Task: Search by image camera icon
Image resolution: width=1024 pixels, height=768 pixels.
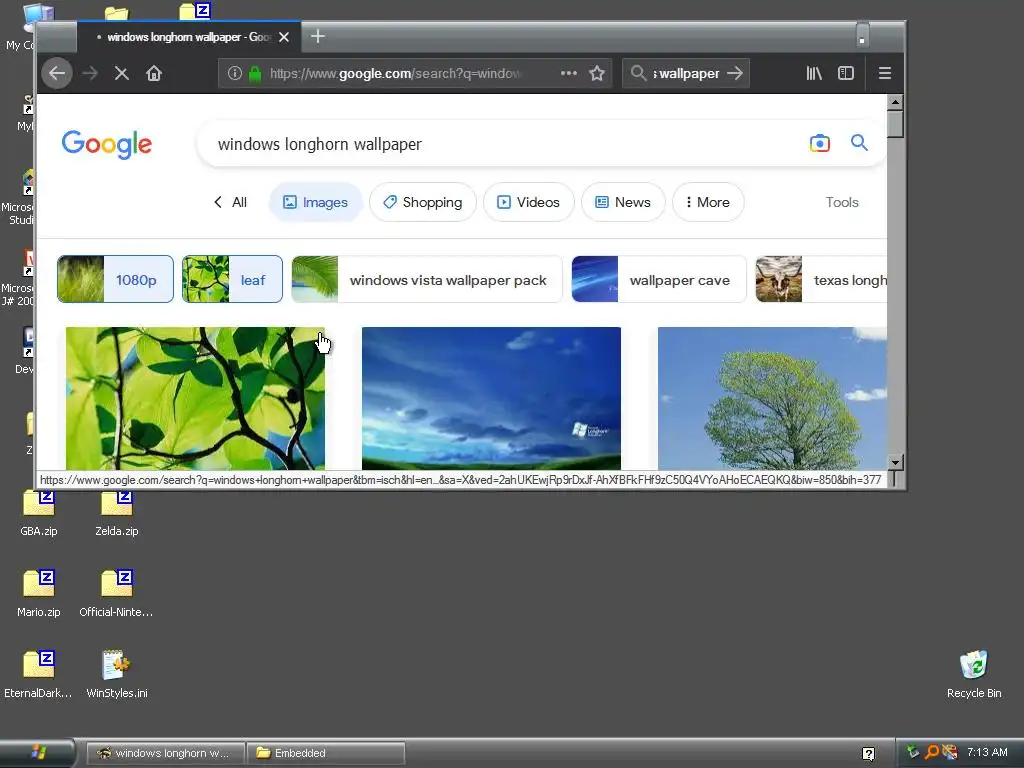Action: point(820,143)
